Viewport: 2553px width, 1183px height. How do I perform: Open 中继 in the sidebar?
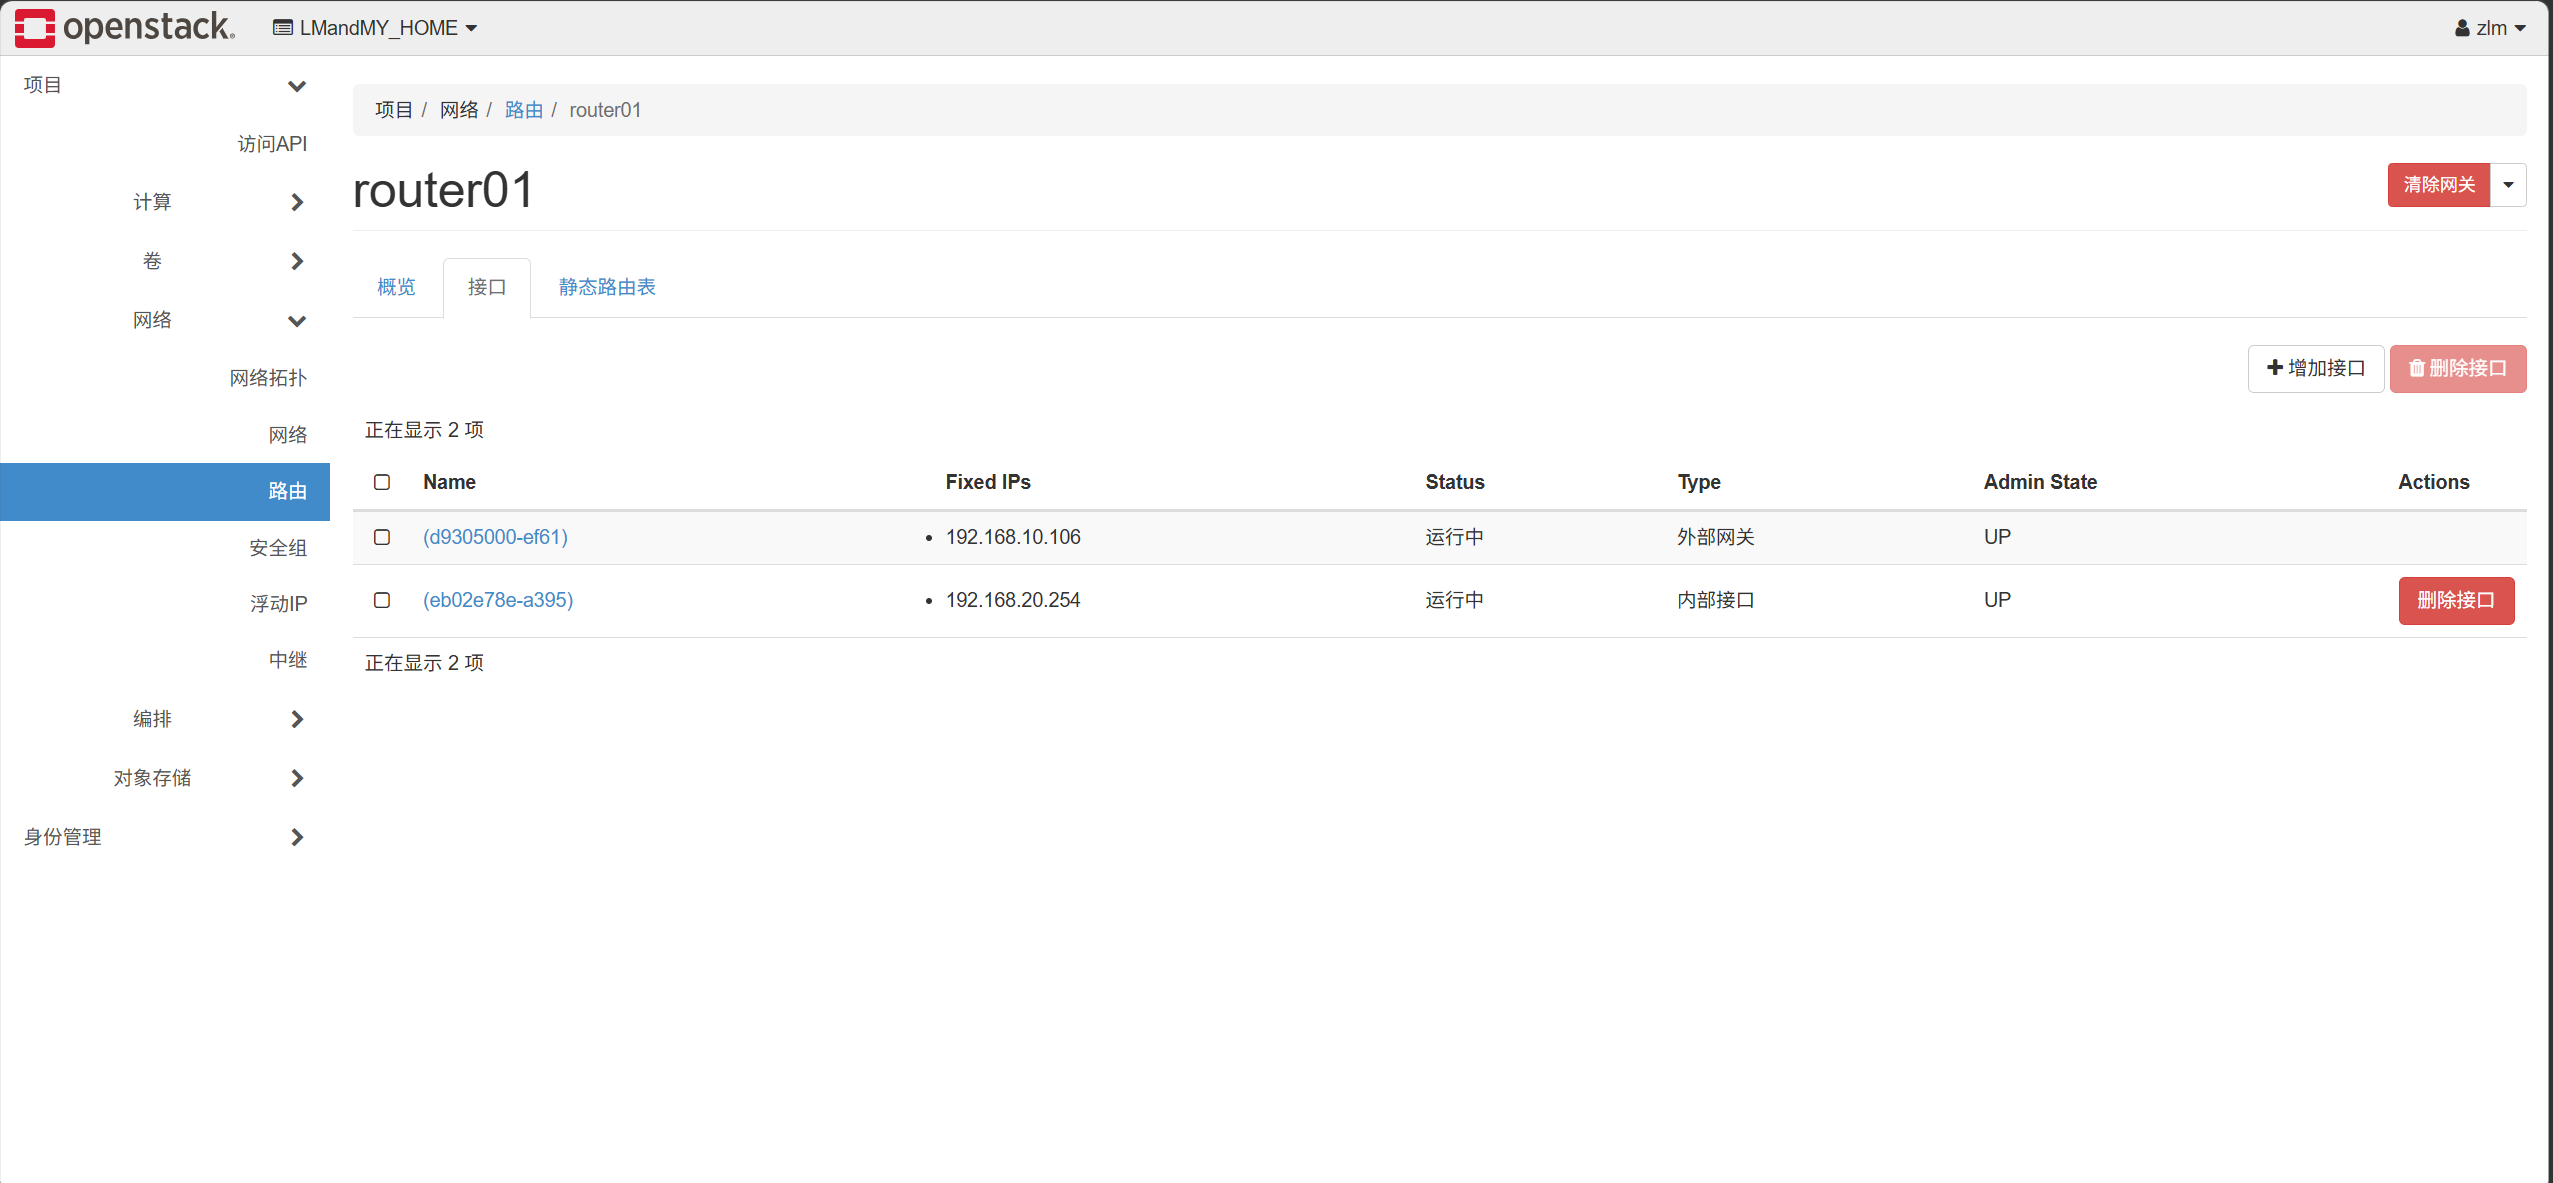point(288,660)
